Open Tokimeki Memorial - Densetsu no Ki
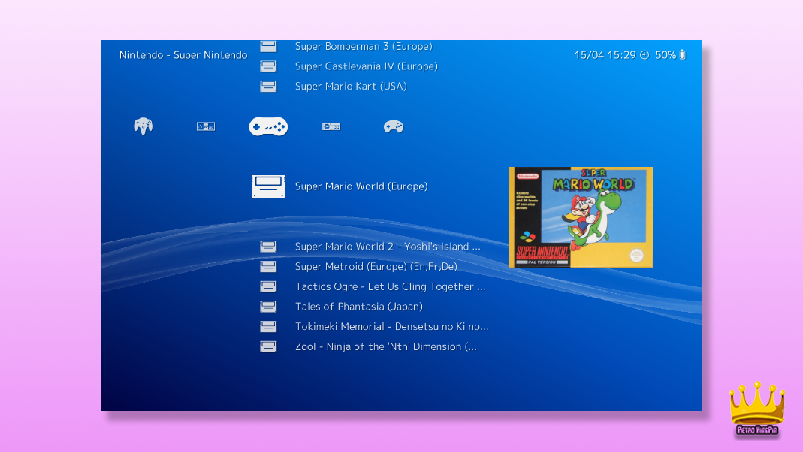The width and height of the screenshot is (803, 452). tap(392, 327)
